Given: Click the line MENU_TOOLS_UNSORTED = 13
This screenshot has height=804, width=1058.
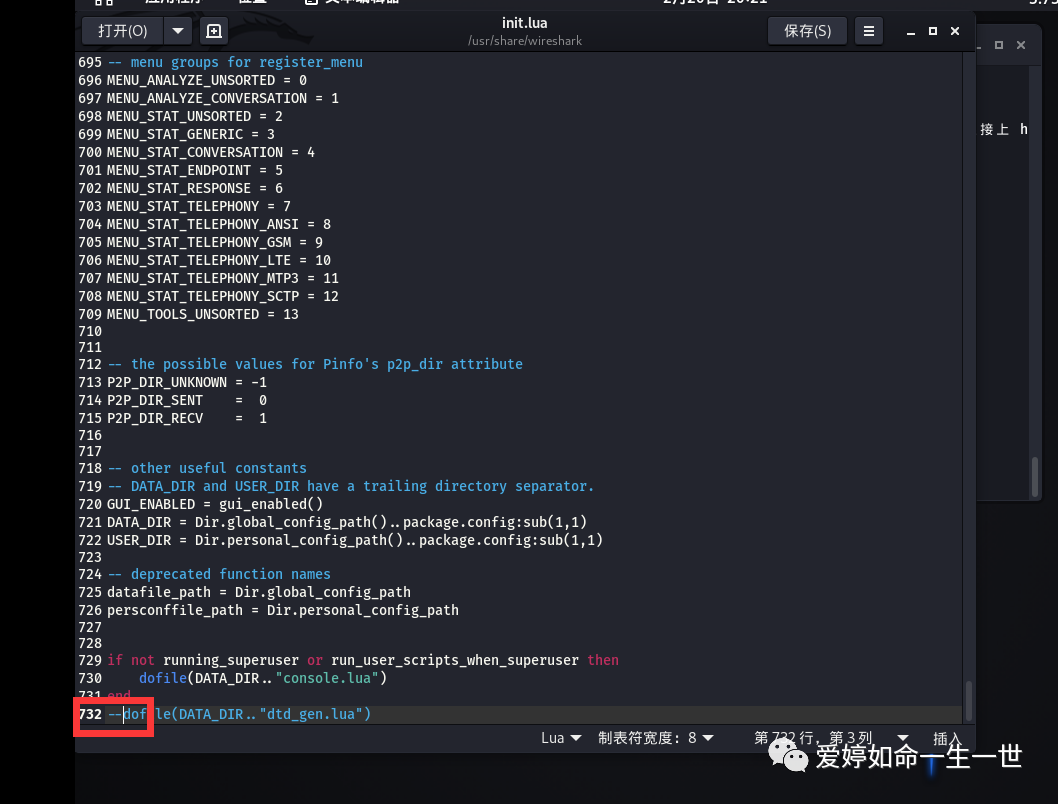Looking at the screenshot, I should [202, 314].
